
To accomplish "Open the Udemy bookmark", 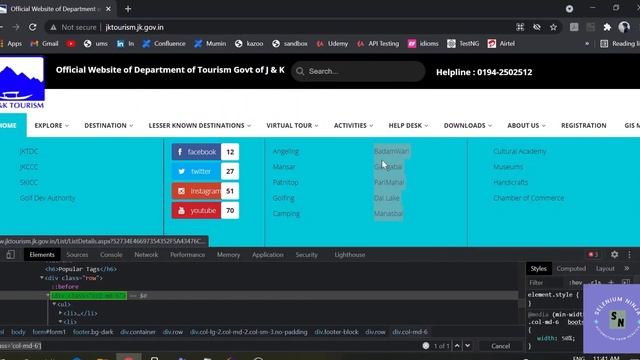I will [332, 44].
